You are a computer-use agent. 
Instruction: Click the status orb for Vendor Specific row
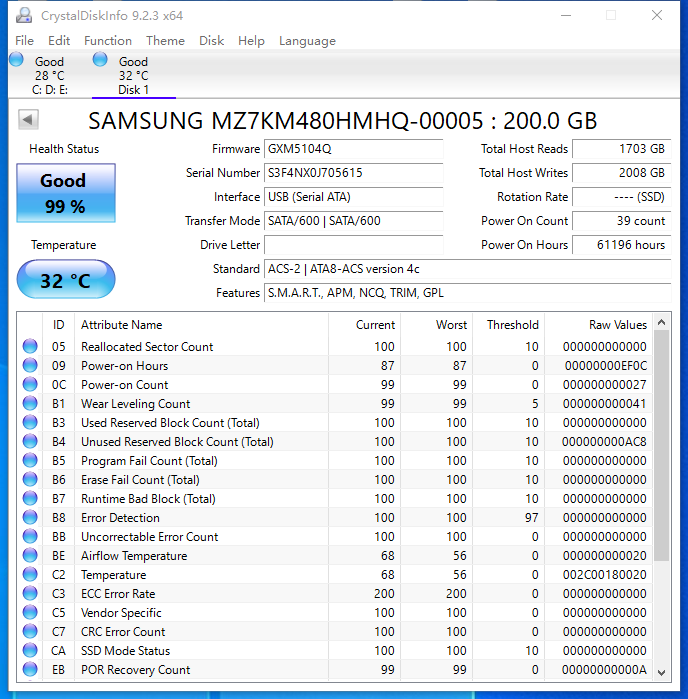[x=30, y=613]
